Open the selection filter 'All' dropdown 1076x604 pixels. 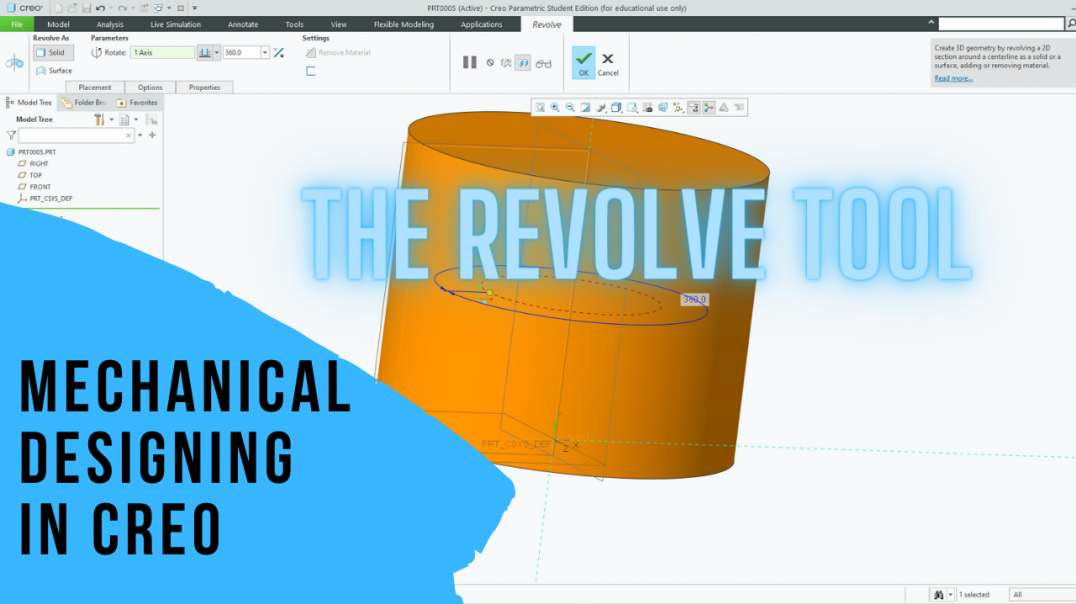point(1042,594)
